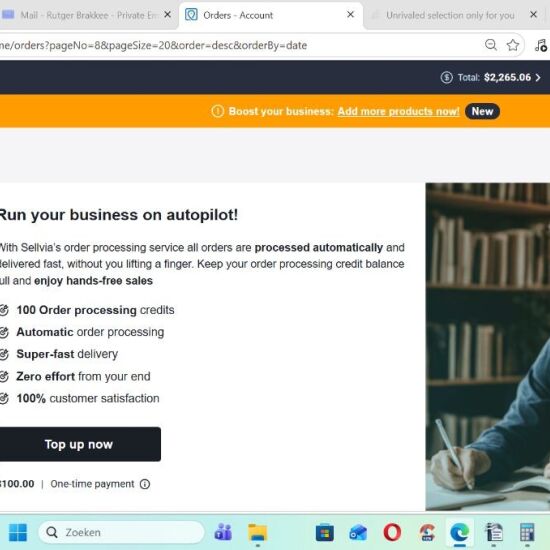The image size is (550, 550).
Task: Open File Explorer from the taskbar
Action: (x=258, y=532)
